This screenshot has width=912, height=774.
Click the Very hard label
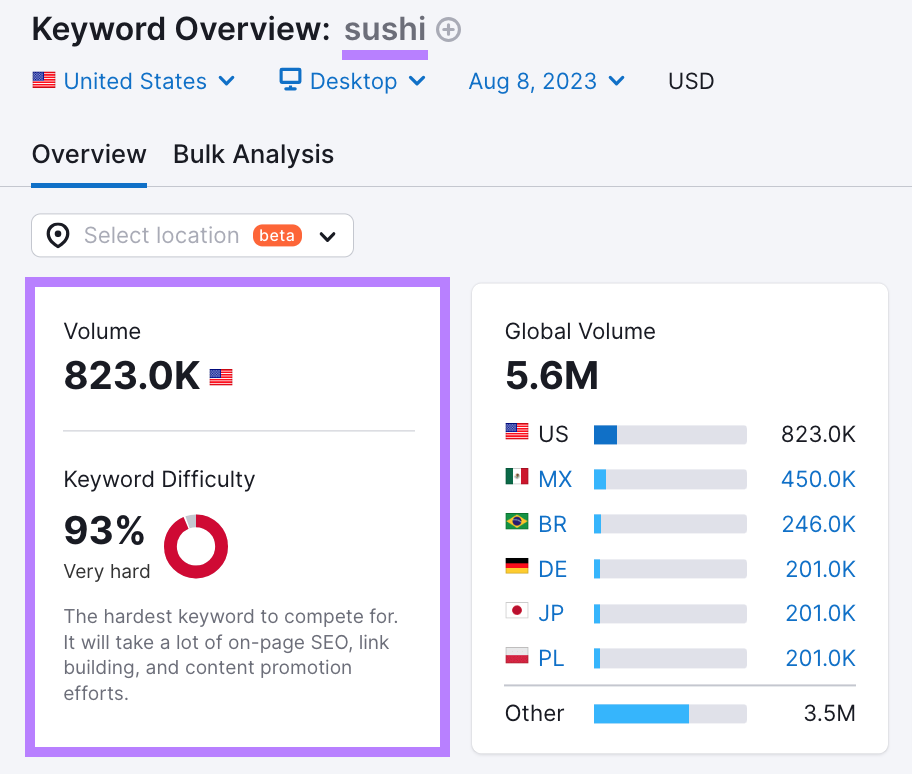point(107,571)
